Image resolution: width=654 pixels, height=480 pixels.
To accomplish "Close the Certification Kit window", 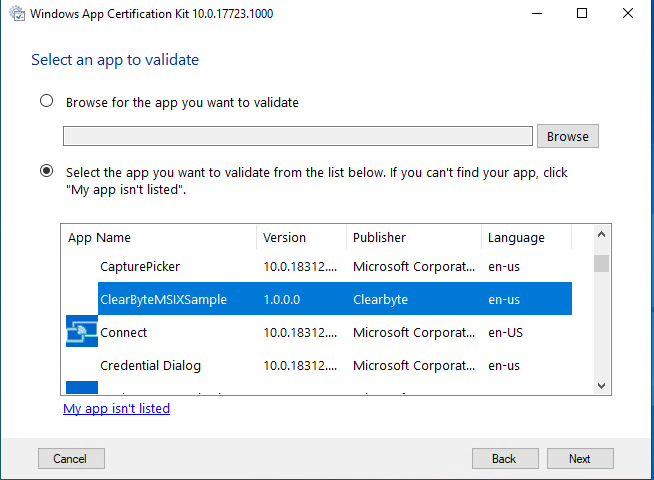I will click(628, 13).
